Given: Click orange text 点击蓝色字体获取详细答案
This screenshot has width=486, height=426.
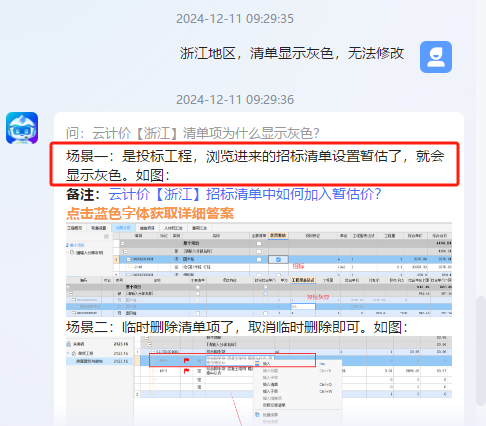Looking at the screenshot, I should (150, 214).
